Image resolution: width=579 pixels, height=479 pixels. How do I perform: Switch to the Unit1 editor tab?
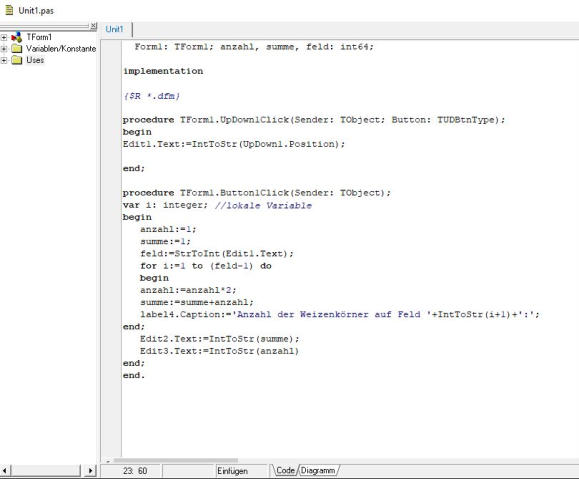pos(115,29)
